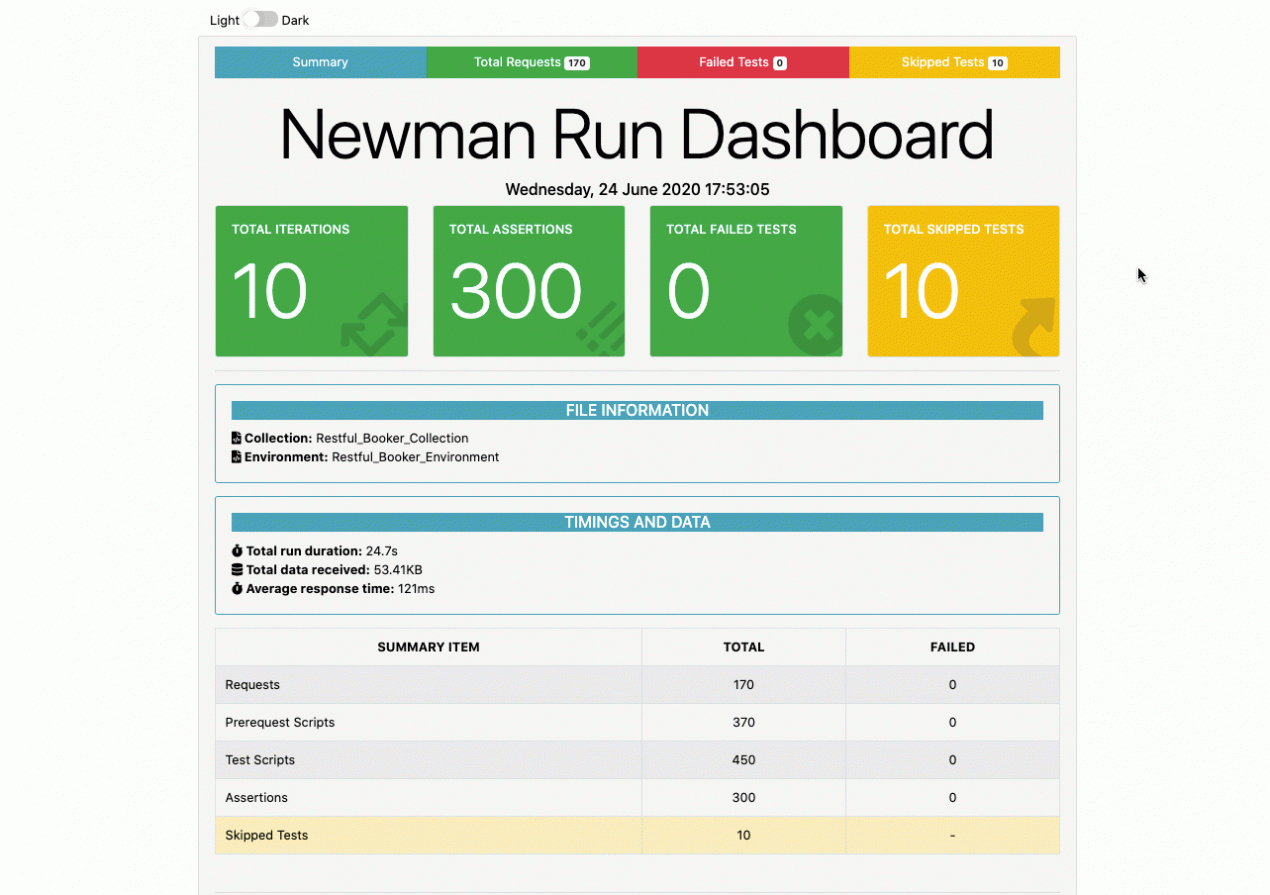Screen dimensions: 1270x895
Task: Click the Total Failed Tests card
Action: tap(746, 281)
